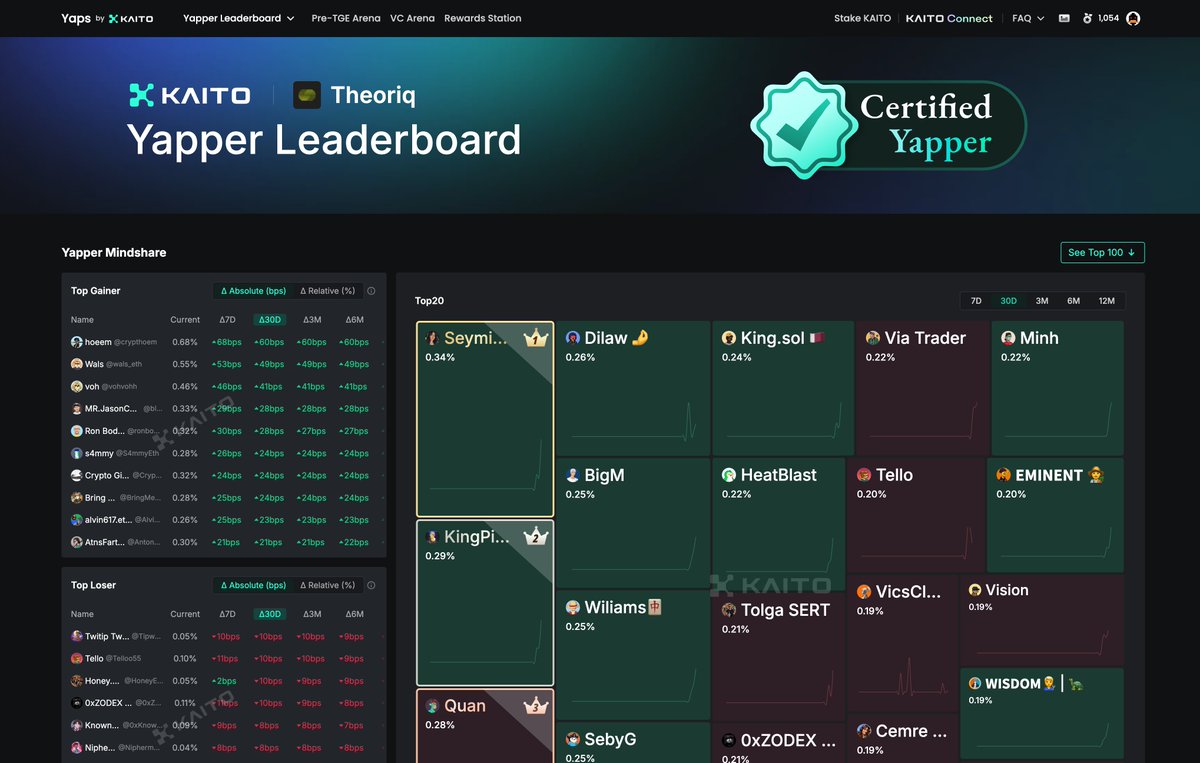This screenshot has width=1200, height=763.
Task: Open Tello row in Top Loser list
Action: click(223, 659)
